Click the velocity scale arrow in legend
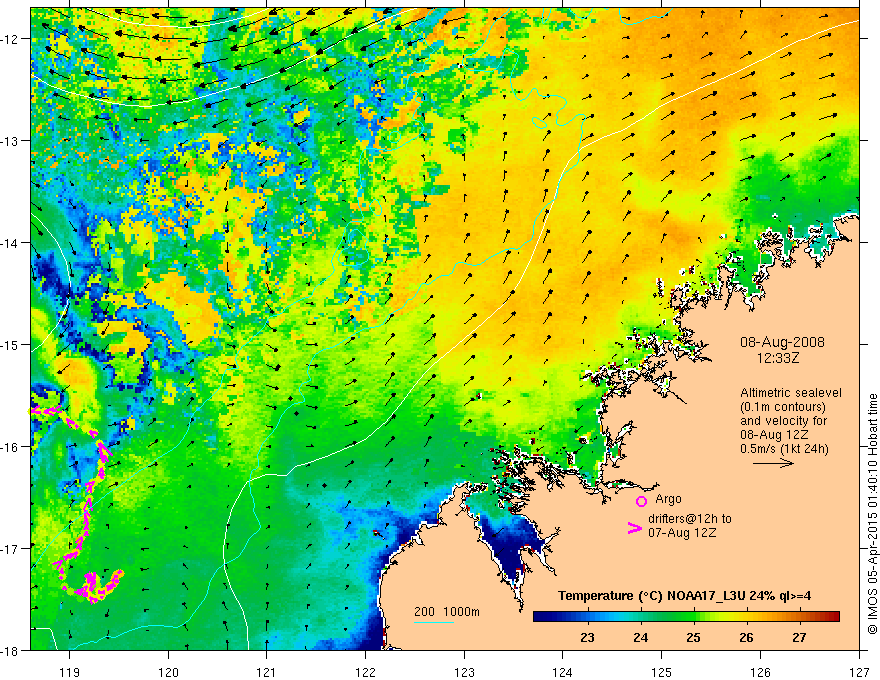880x680 pixels. pyautogui.click(x=773, y=463)
